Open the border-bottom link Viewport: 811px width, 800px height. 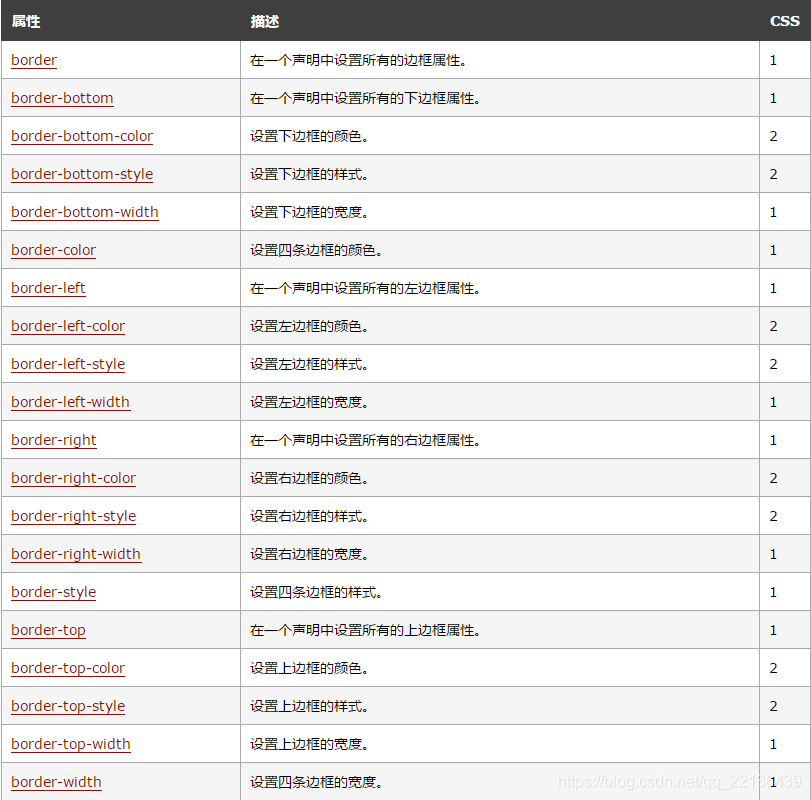[x=62, y=98]
